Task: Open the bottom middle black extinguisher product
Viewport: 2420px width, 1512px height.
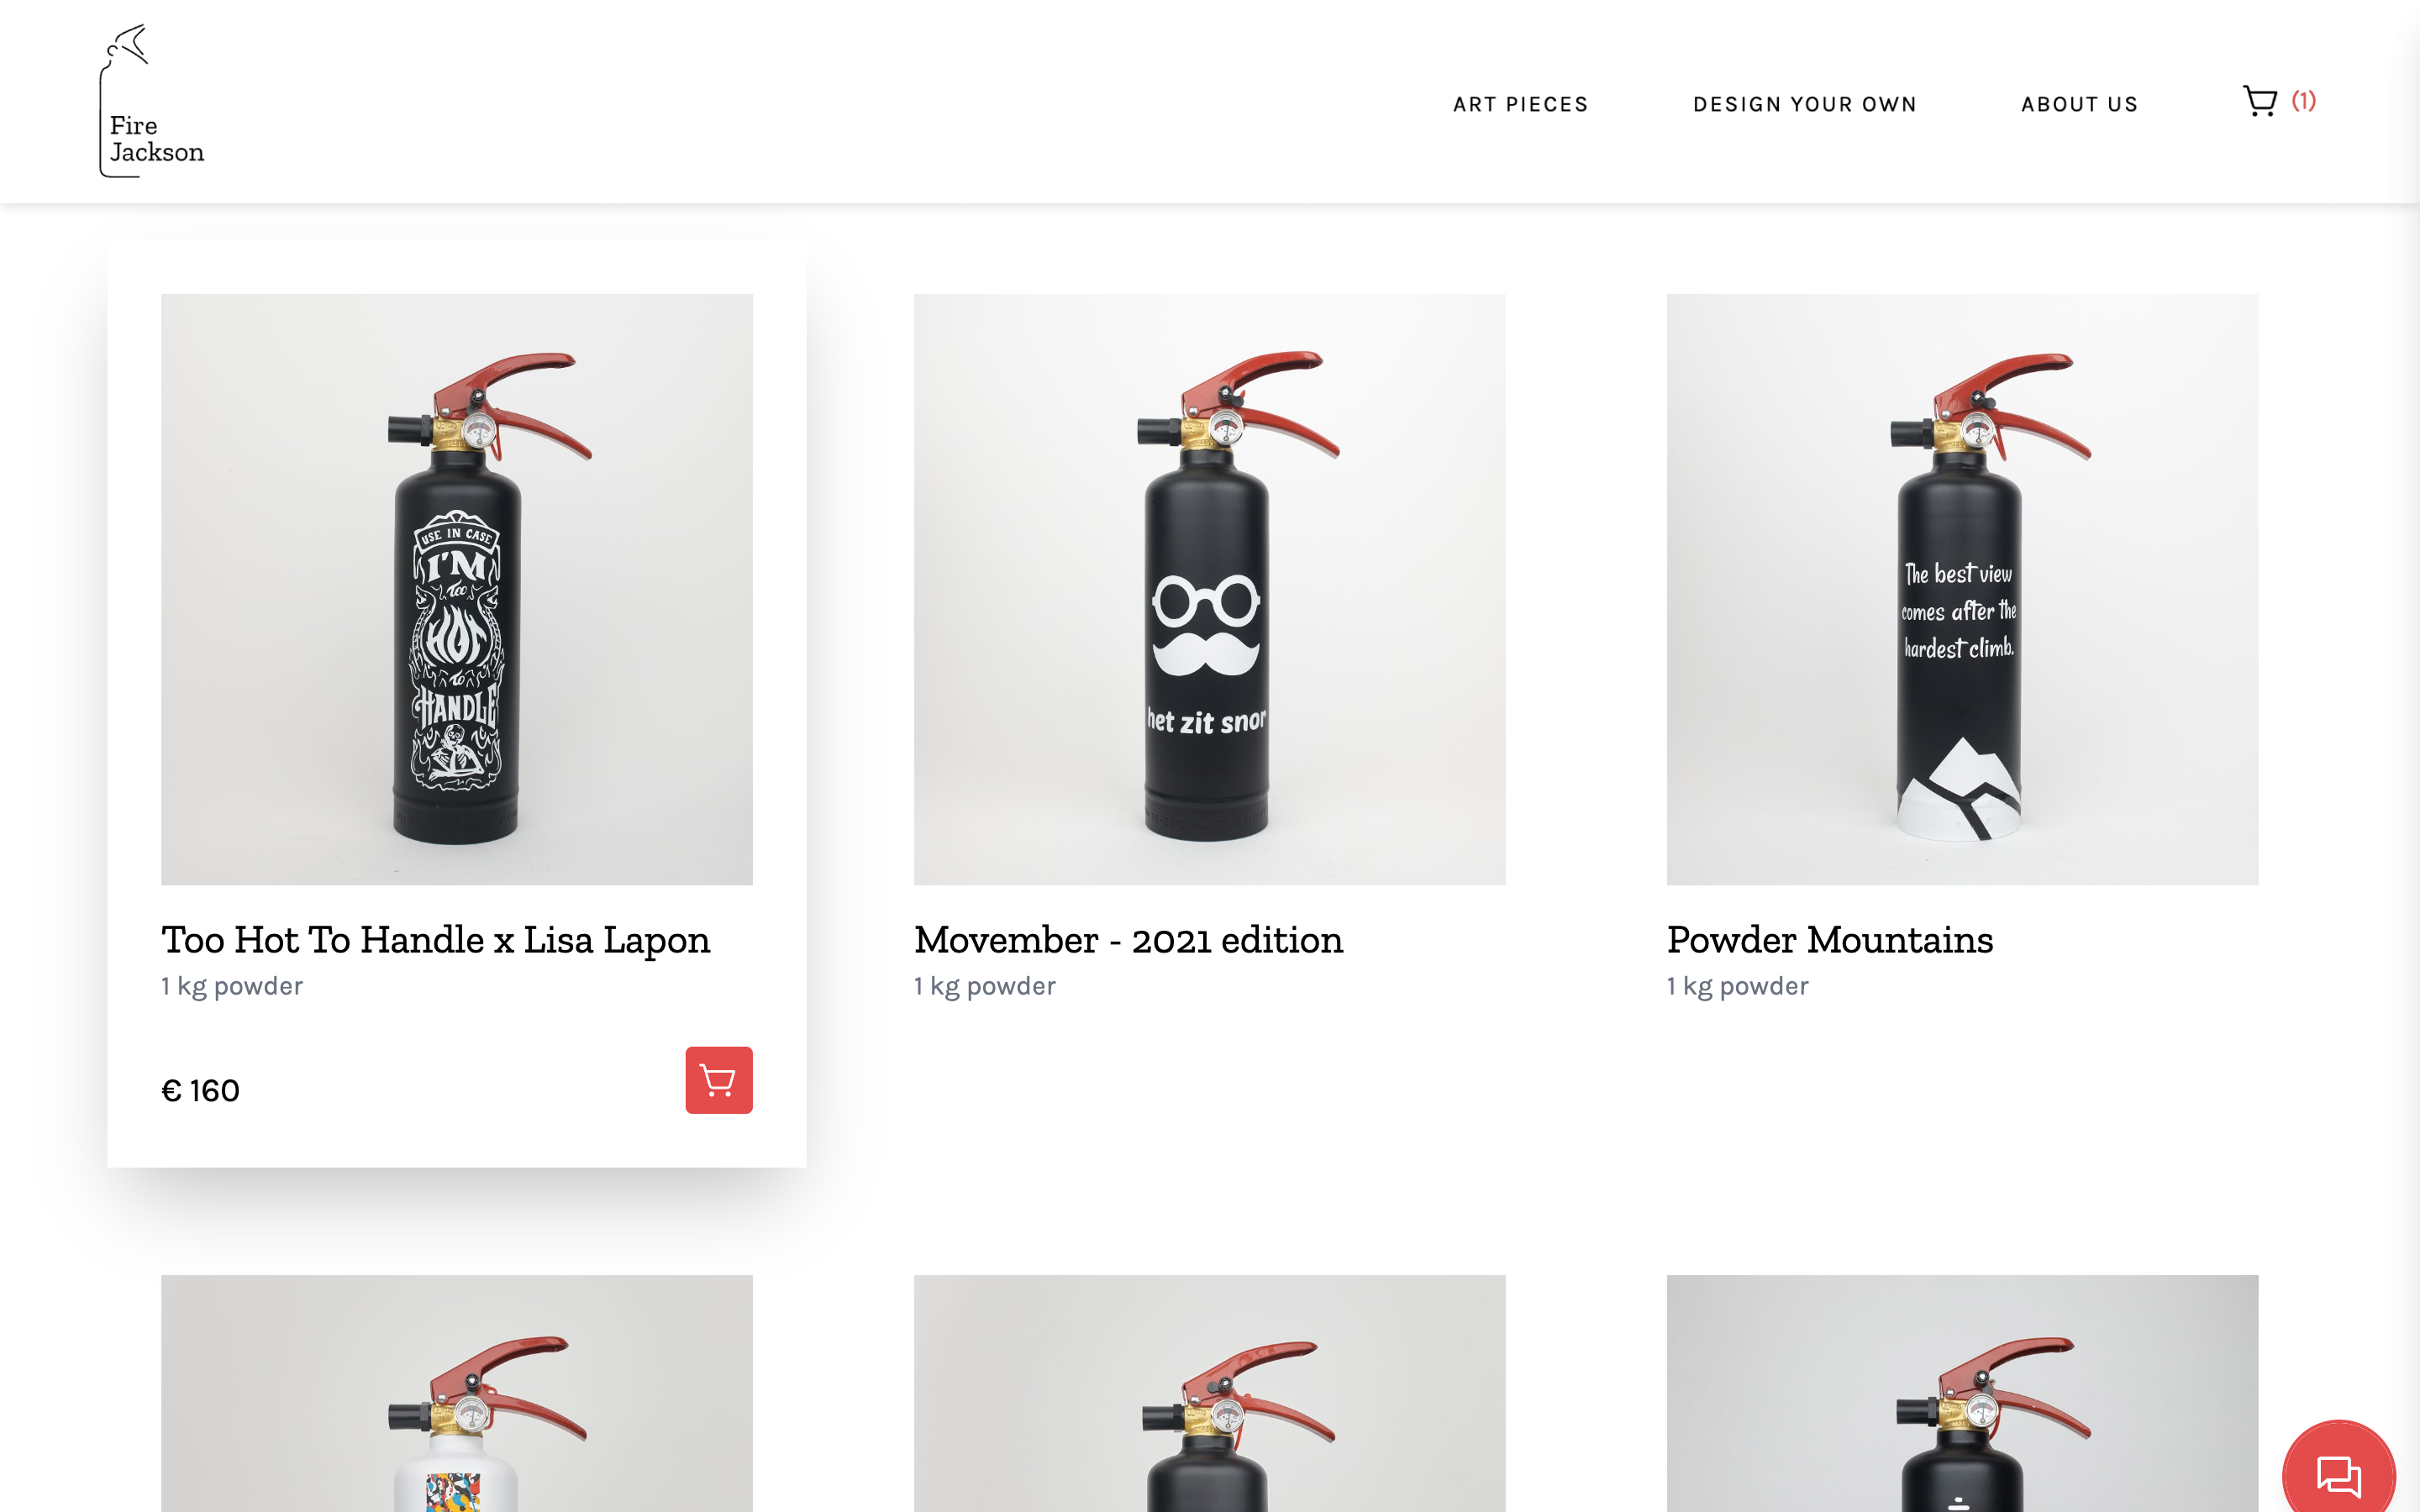Action: (x=1209, y=1393)
